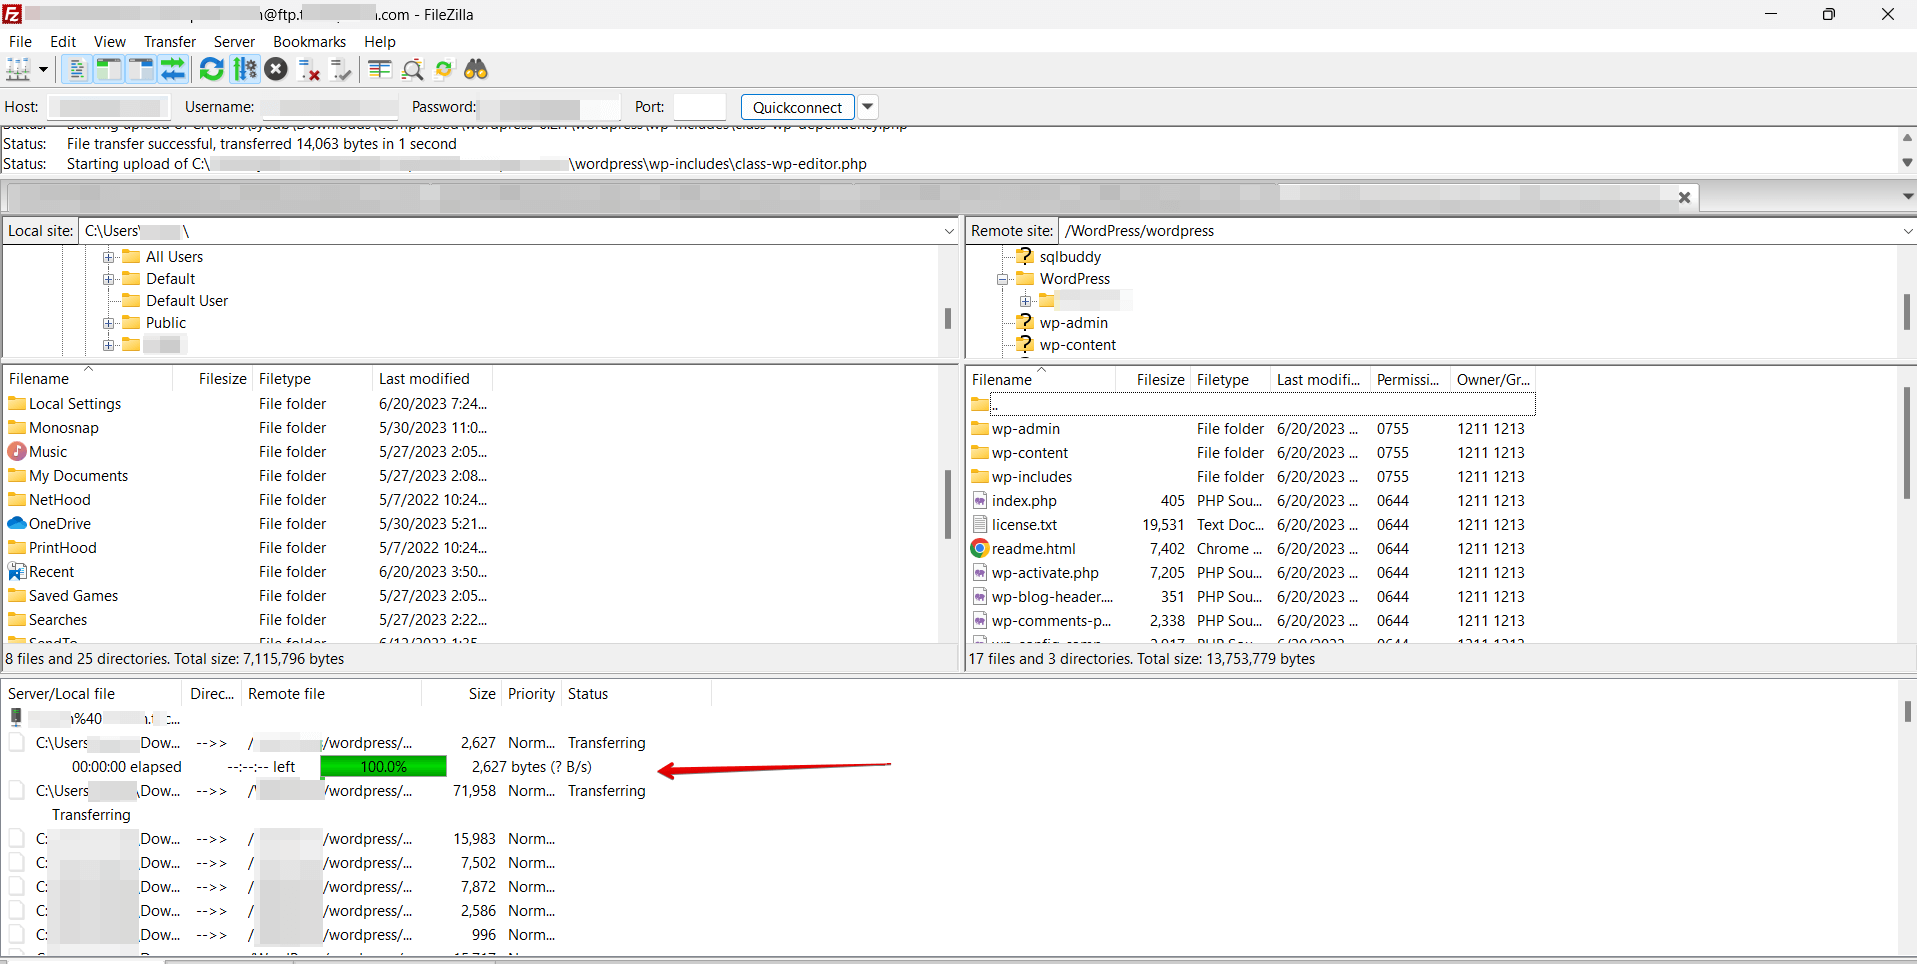Search for files with binoculars icon
Image resolution: width=1917 pixels, height=964 pixels.
point(476,70)
